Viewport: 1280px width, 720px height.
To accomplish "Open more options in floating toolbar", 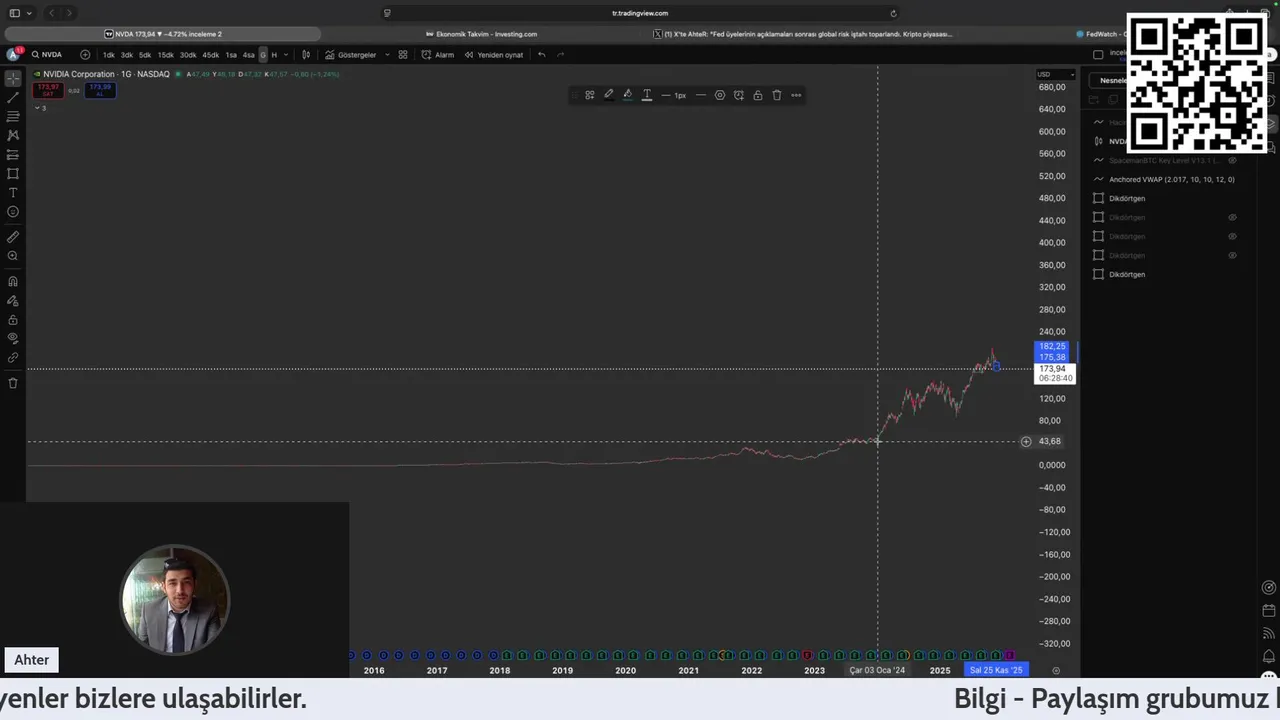I will click(796, 95).
